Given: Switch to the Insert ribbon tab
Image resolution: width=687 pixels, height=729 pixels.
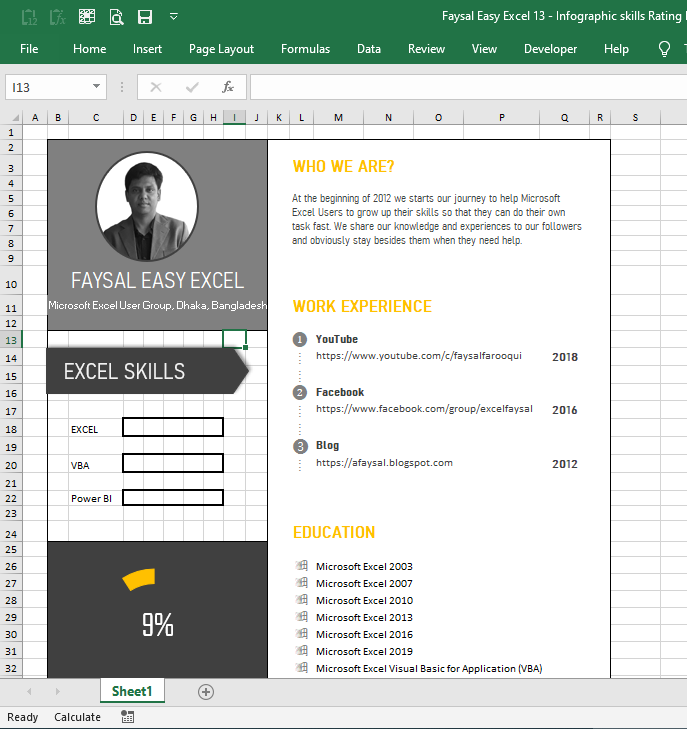Looking at the screenshot, I should [147, 49].
